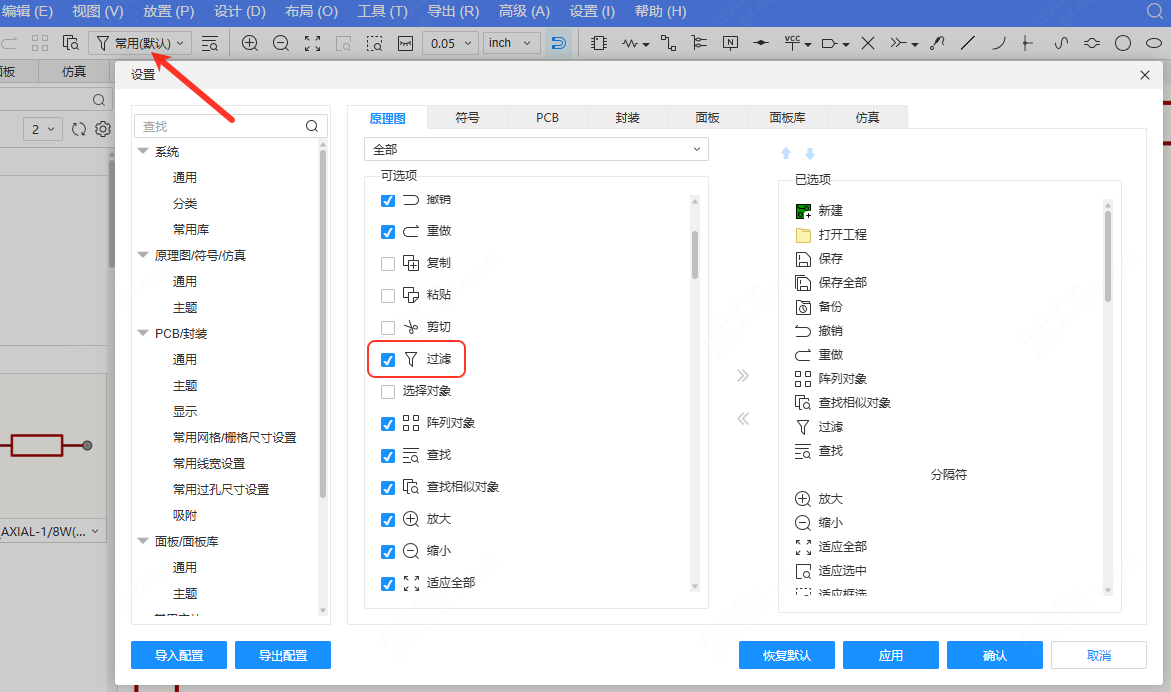The height and width of the screenshot is (692, 1171).
Task: Click the Fit All view toolbar icon
Action: pos(313,43)
